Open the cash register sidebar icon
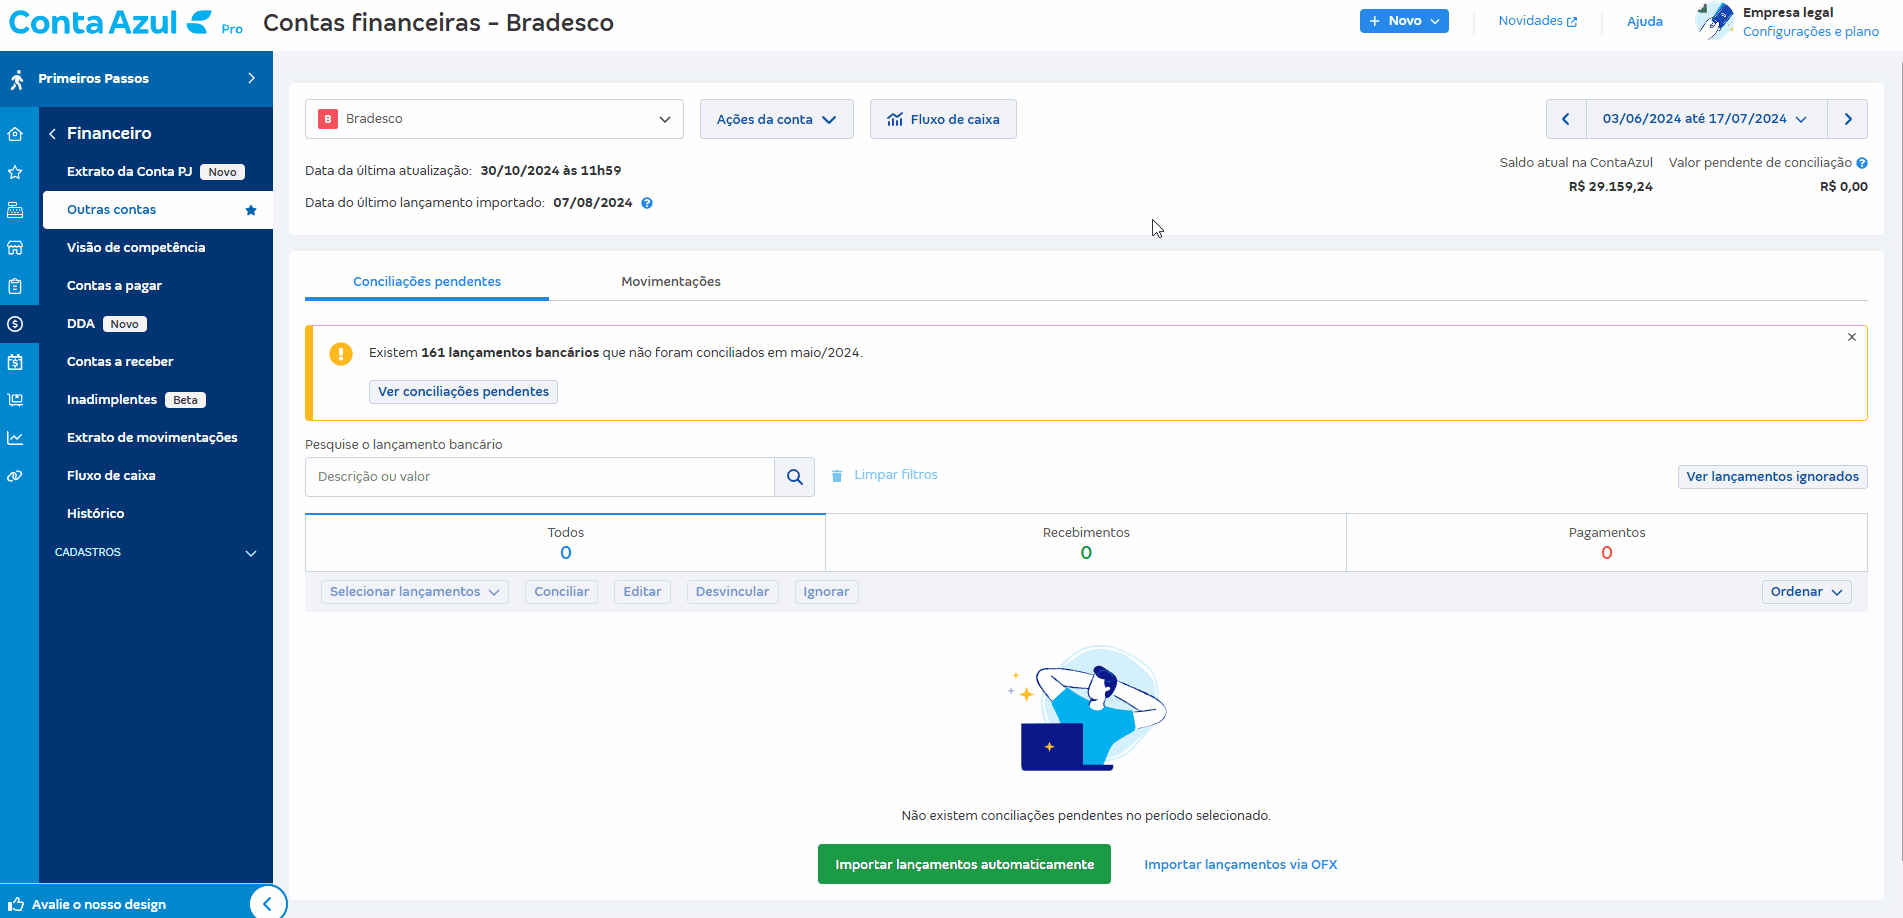This screenshot has width=1903, height=918. 15,210
